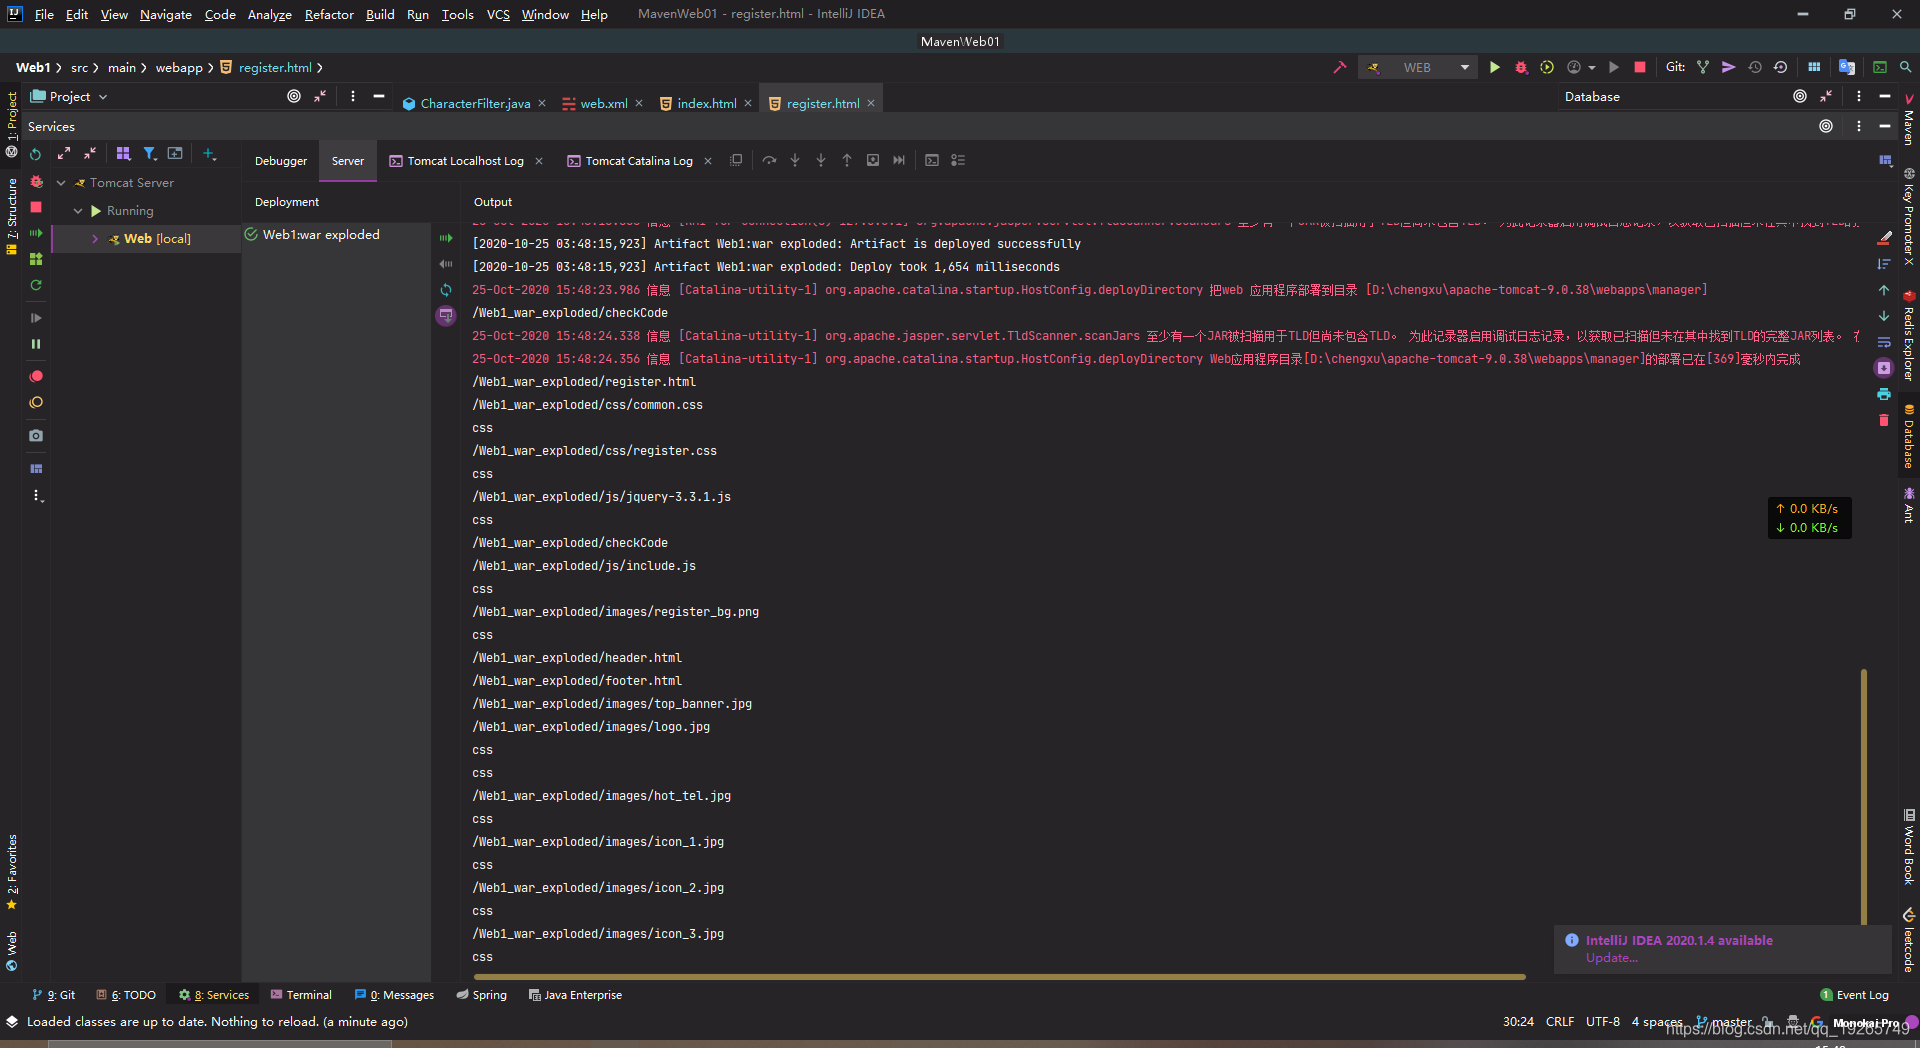Start debugging with the bug icon in main toolbar

point(1521,67)
